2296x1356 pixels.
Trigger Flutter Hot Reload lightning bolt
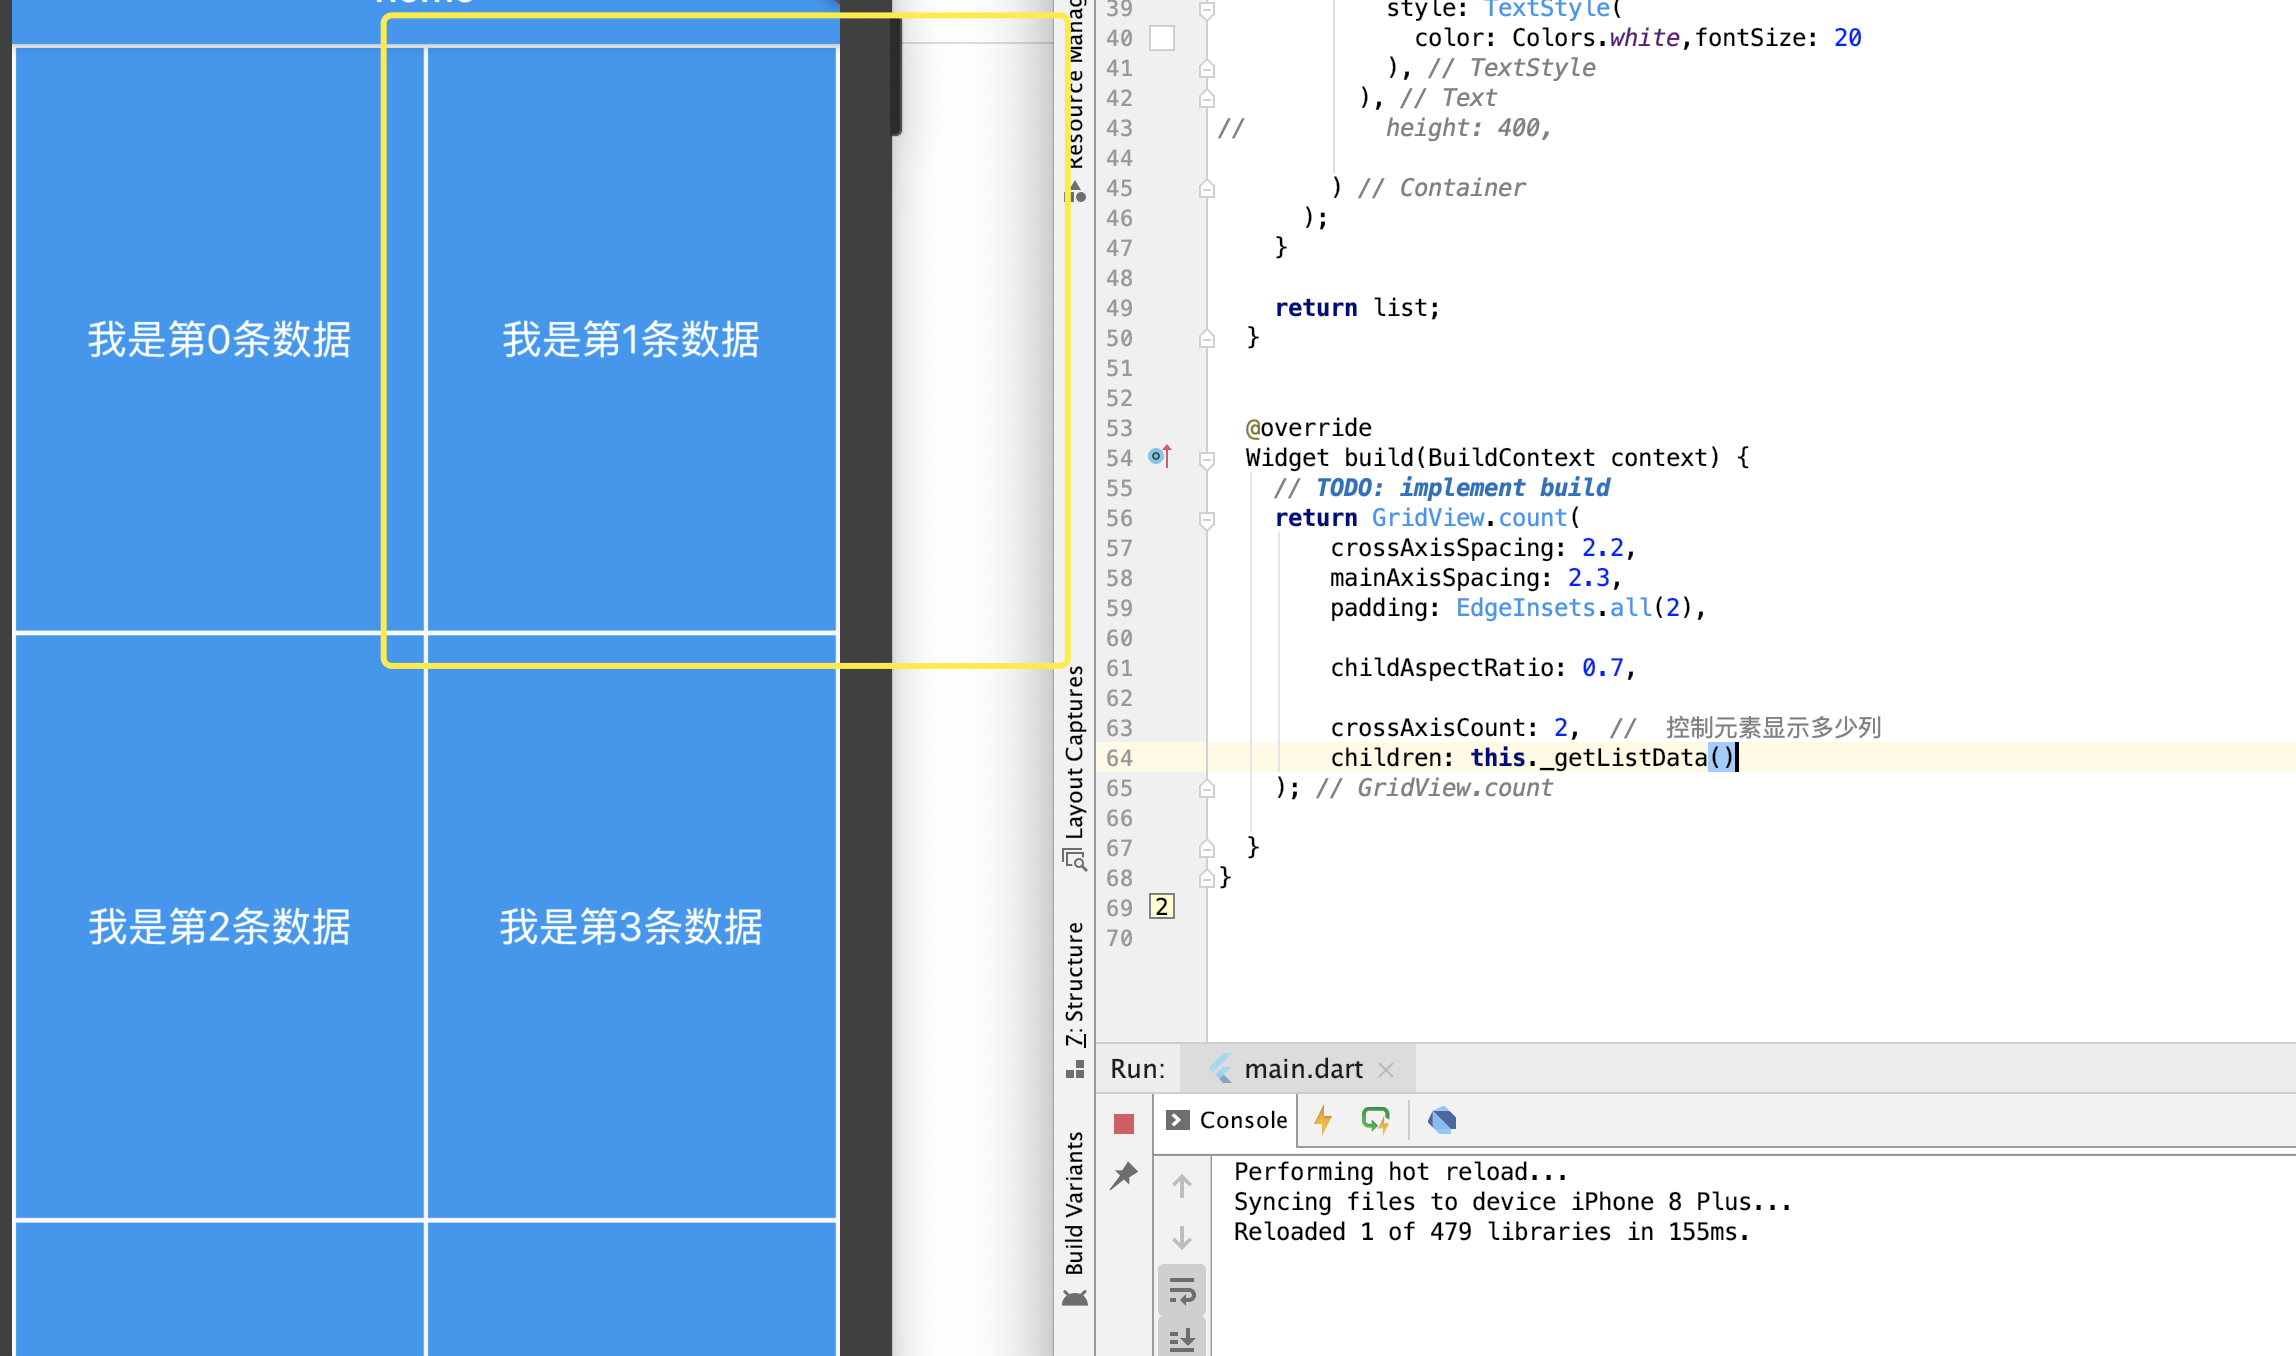1323,1120
